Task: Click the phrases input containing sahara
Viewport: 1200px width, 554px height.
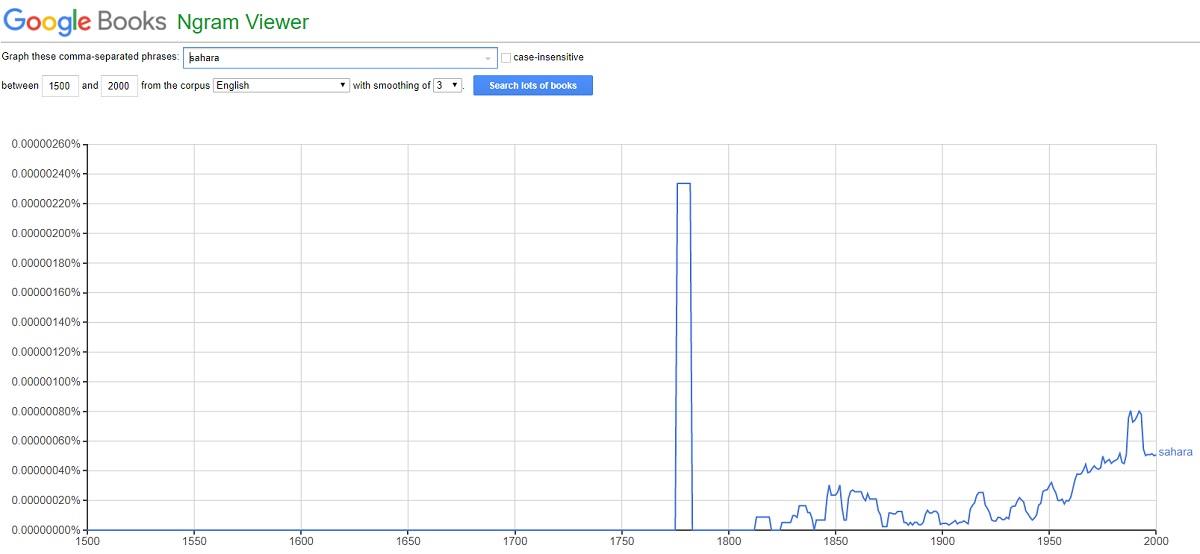Action: 340,58
